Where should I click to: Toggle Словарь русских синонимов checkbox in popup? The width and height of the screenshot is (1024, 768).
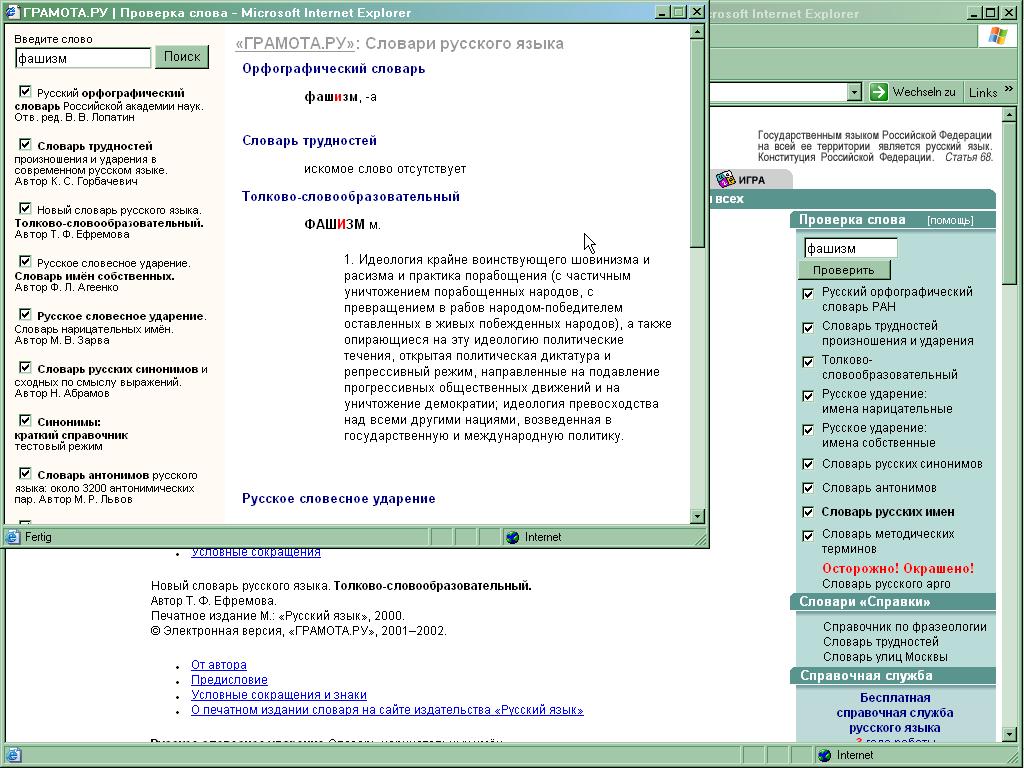(x=25, y=367)
